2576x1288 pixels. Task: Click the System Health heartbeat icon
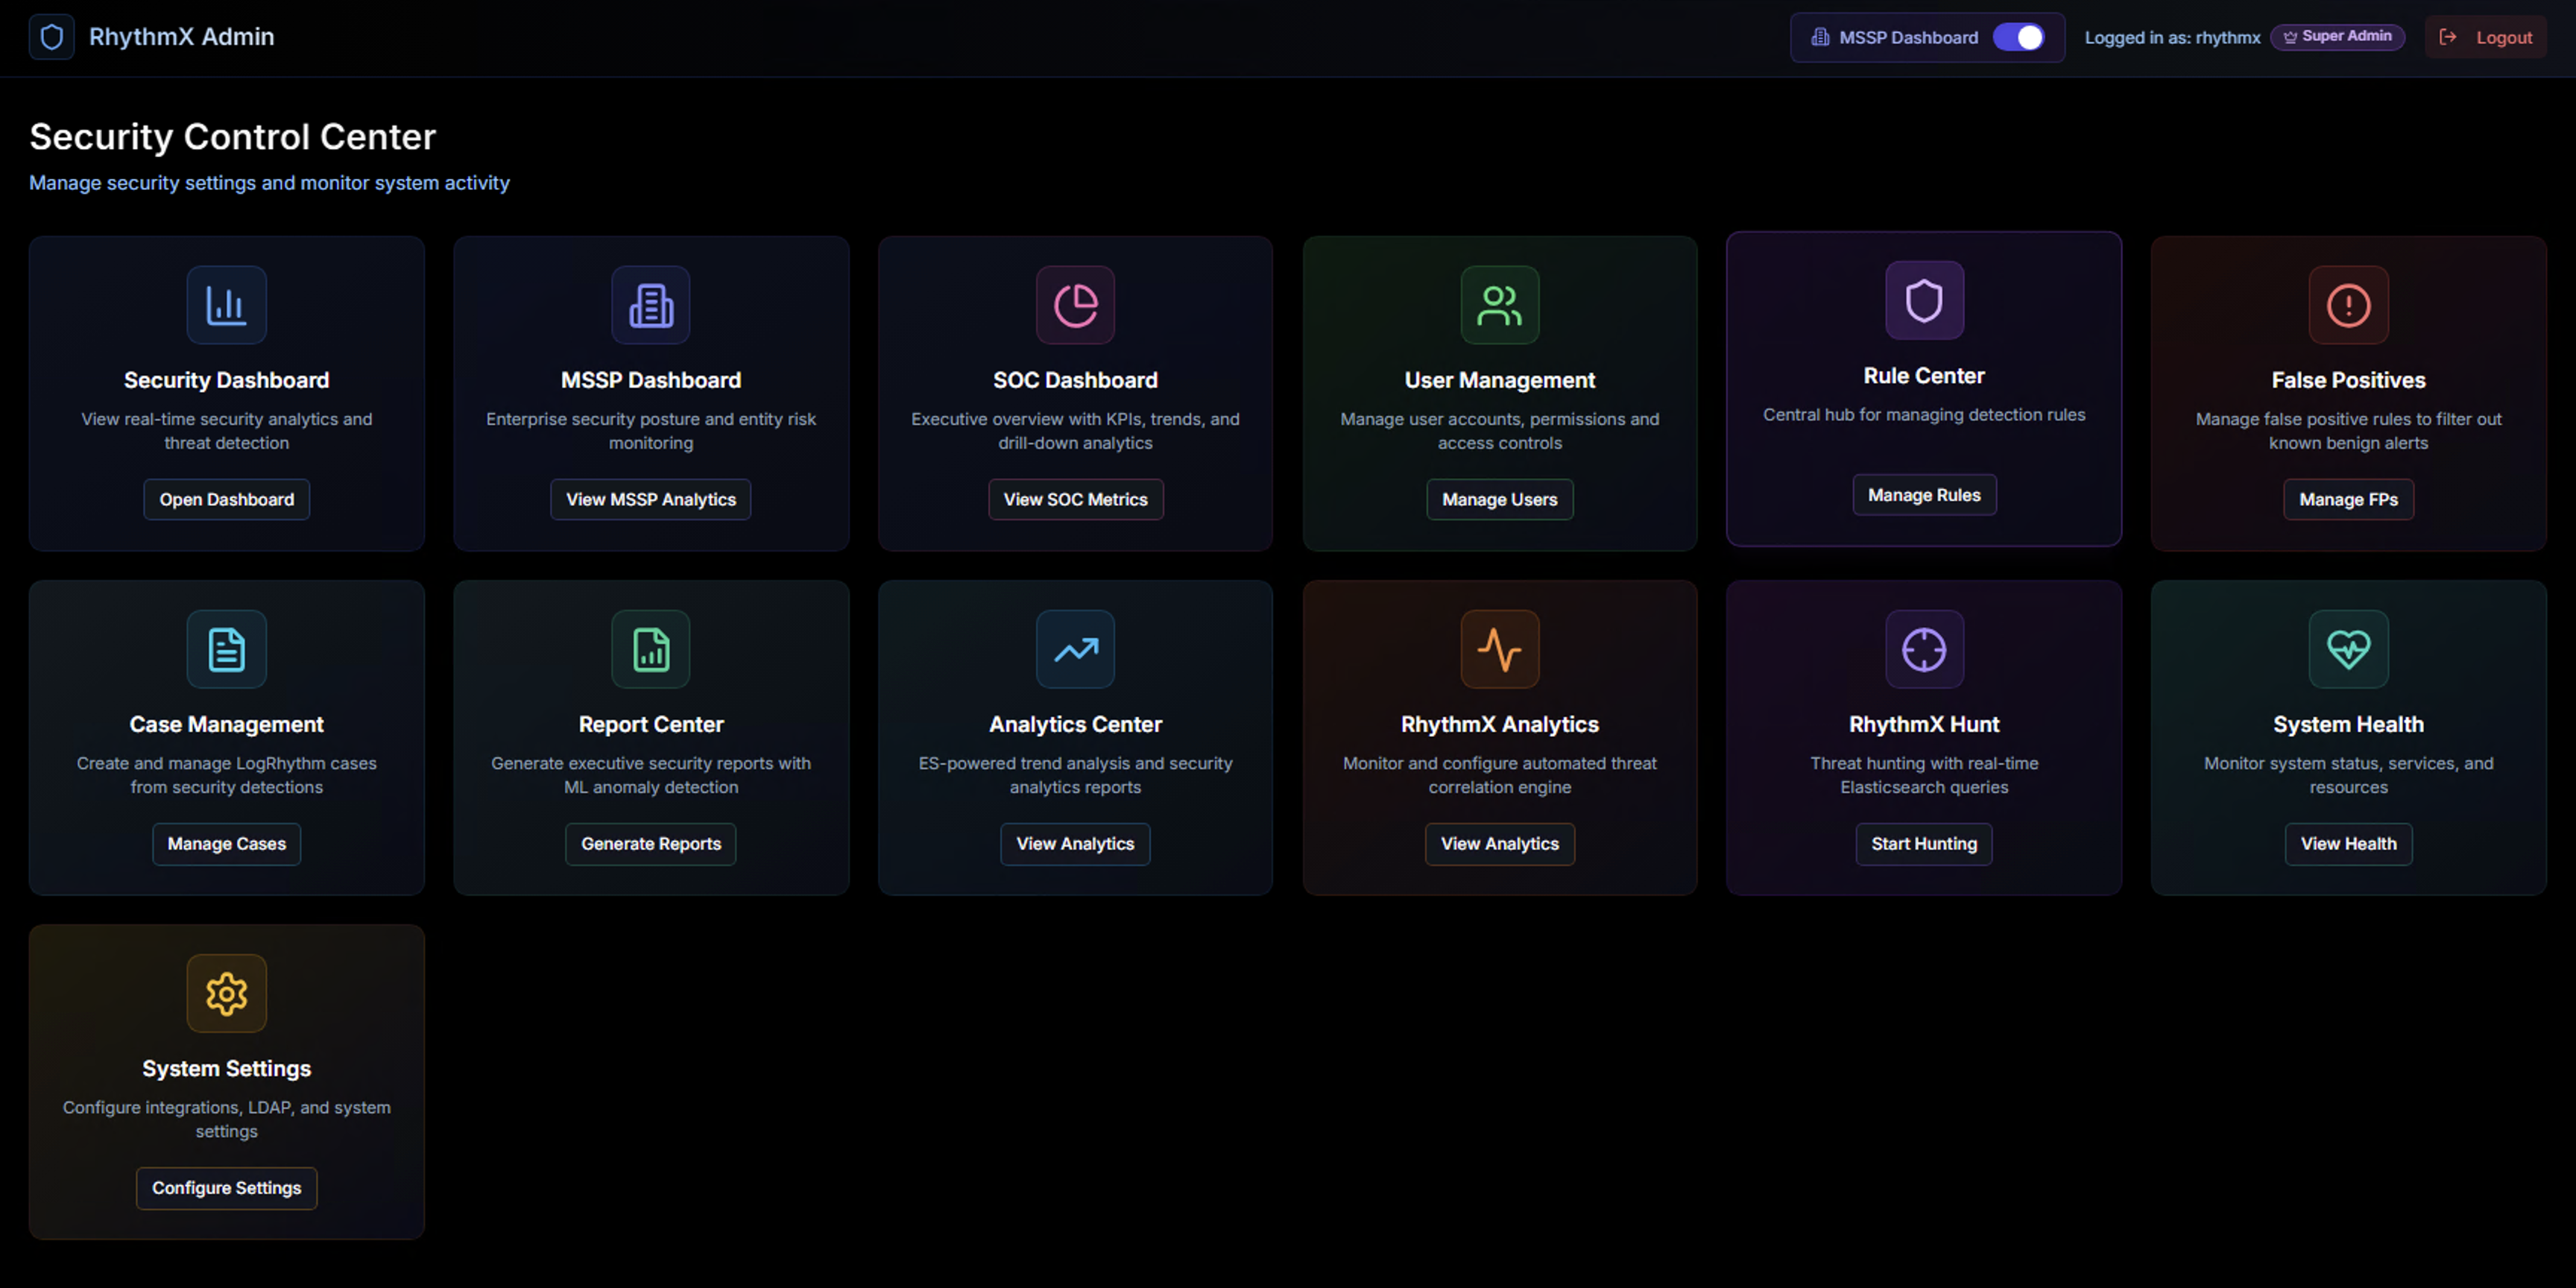coord(2347,649)
